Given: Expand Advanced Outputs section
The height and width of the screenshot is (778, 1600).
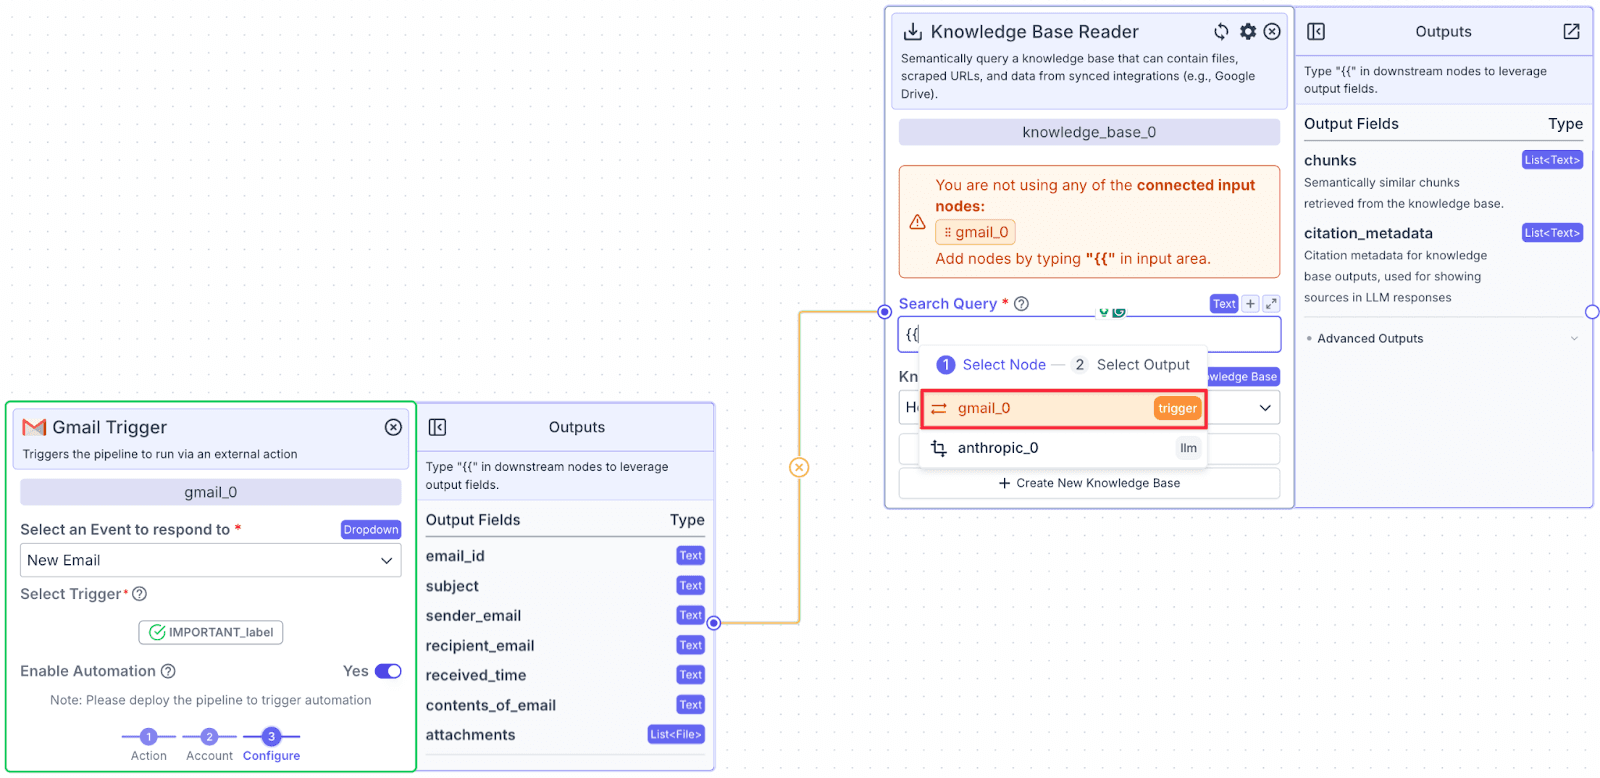Looking at the screenshot, I should pos(1443,339).
